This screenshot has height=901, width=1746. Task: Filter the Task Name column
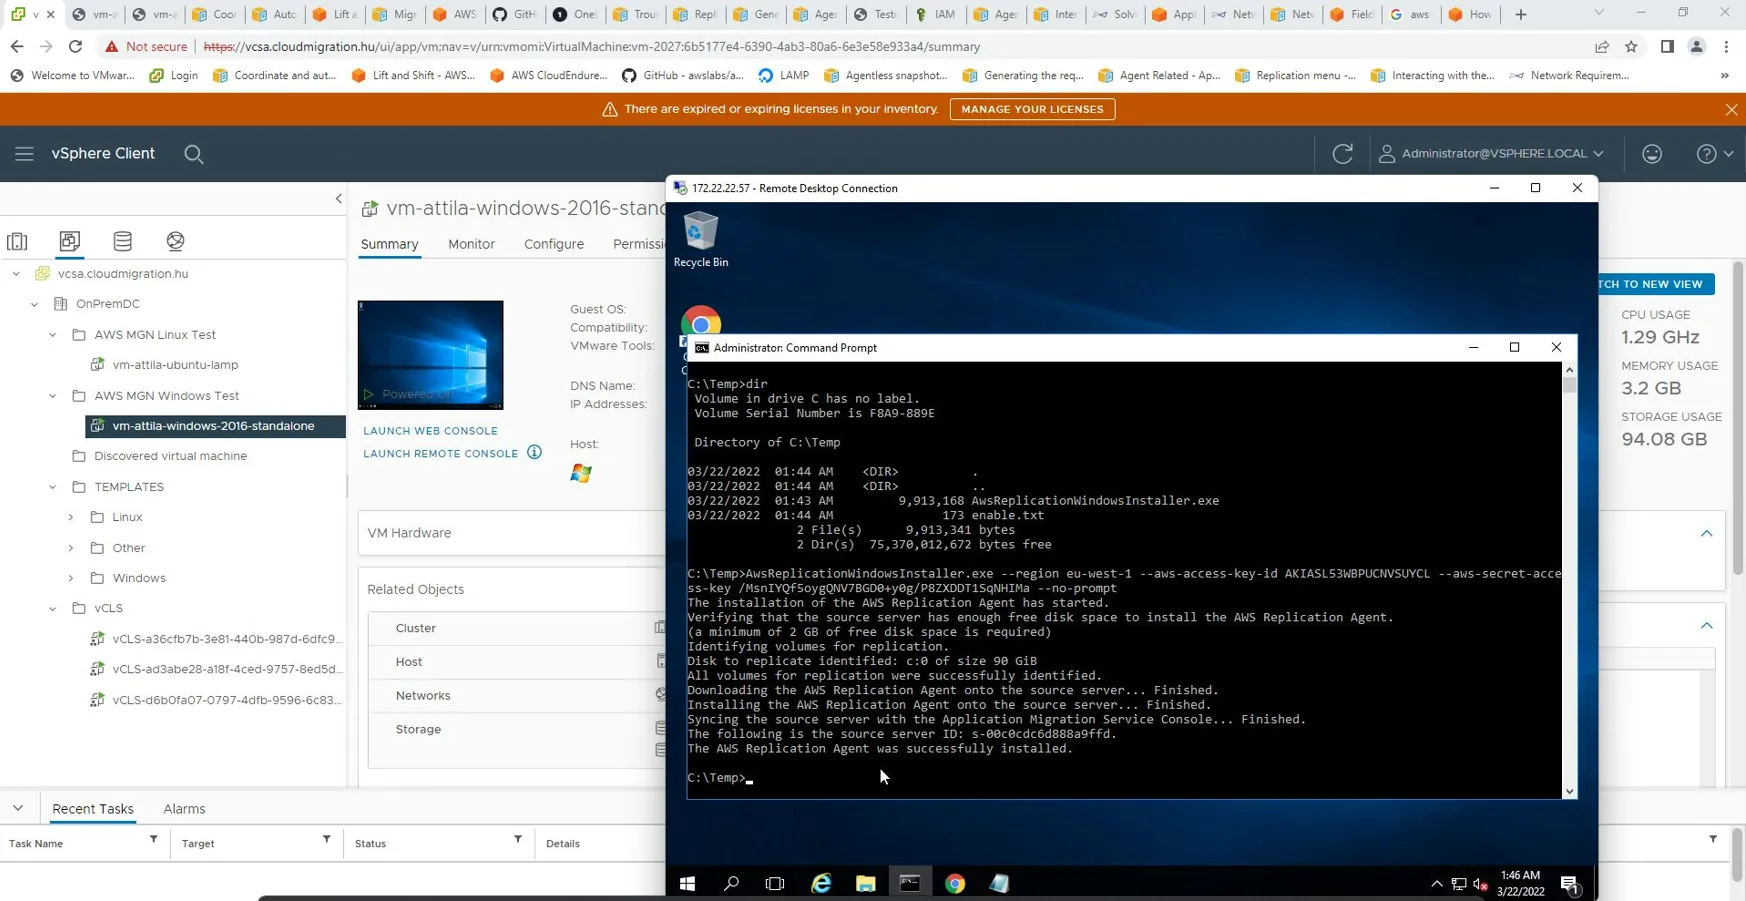153,840
